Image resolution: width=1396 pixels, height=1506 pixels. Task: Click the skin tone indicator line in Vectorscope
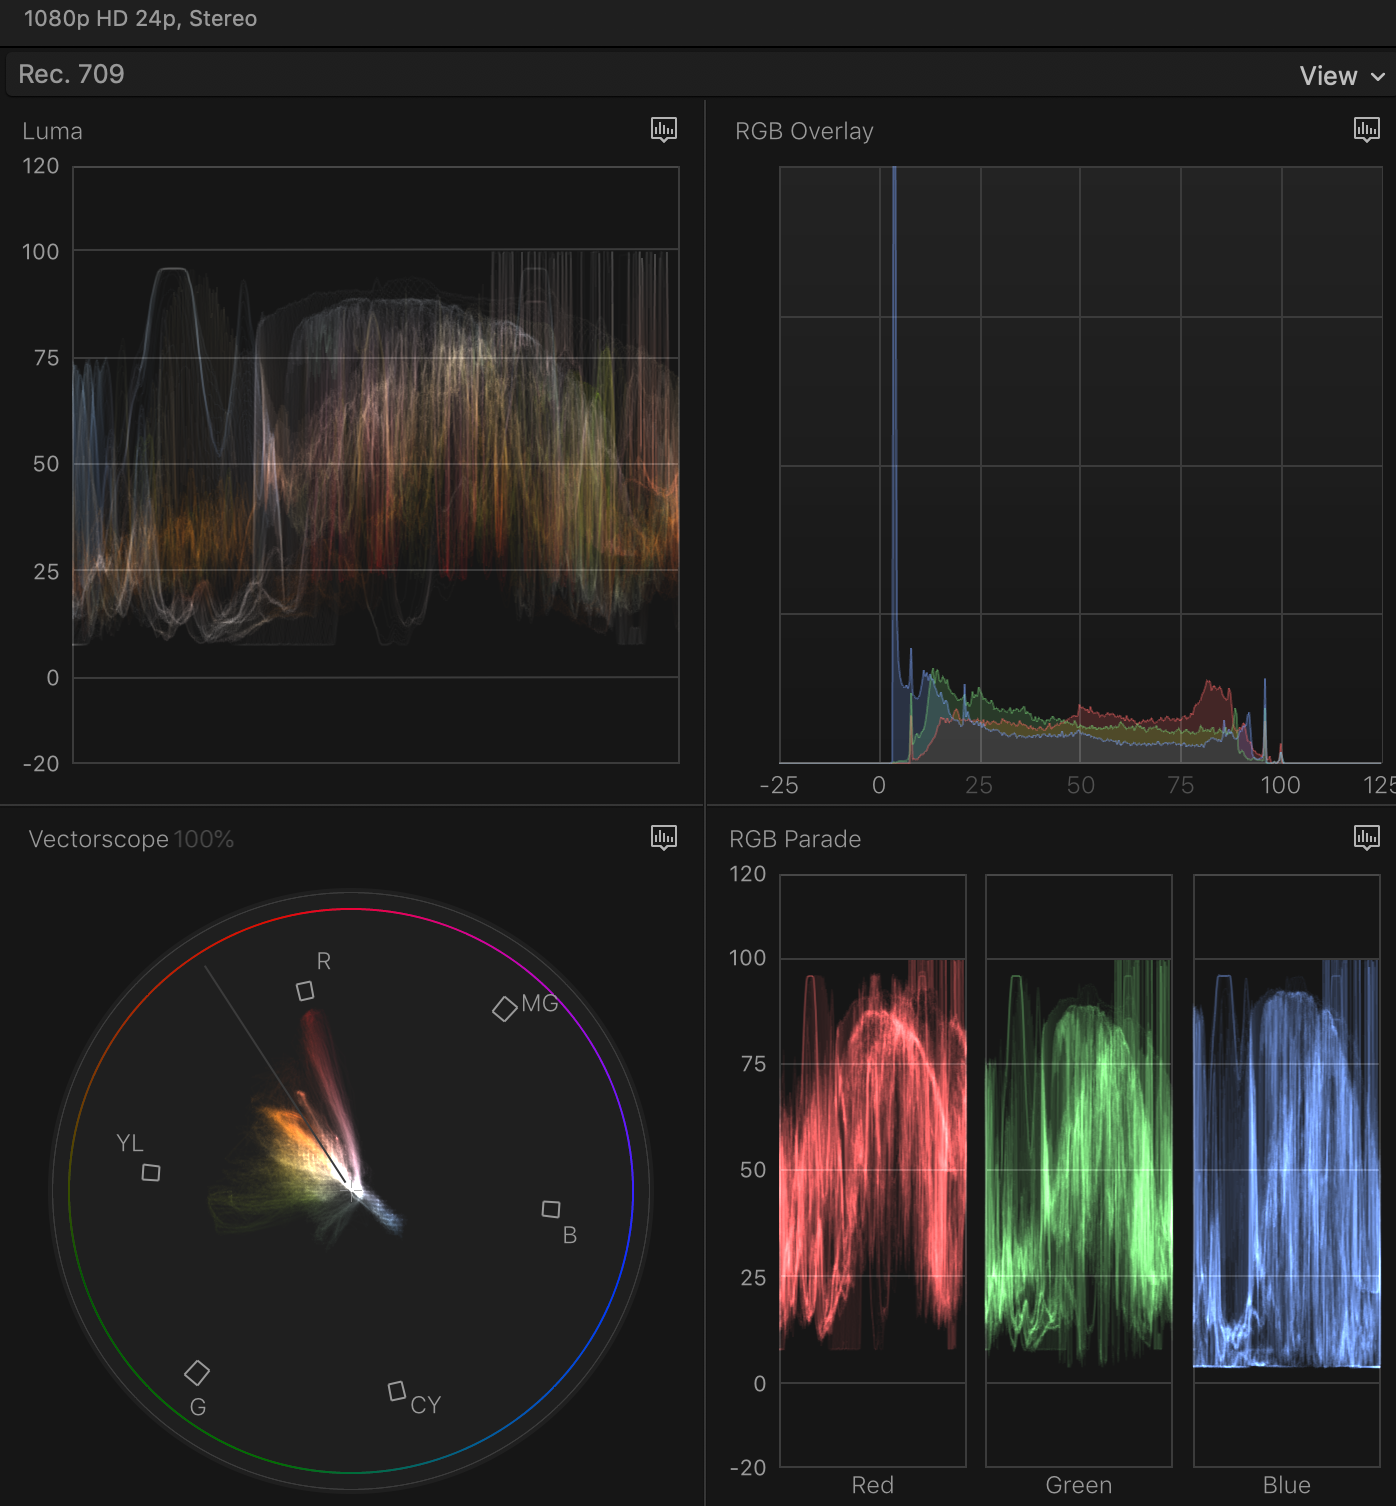tap(276, 1076)
